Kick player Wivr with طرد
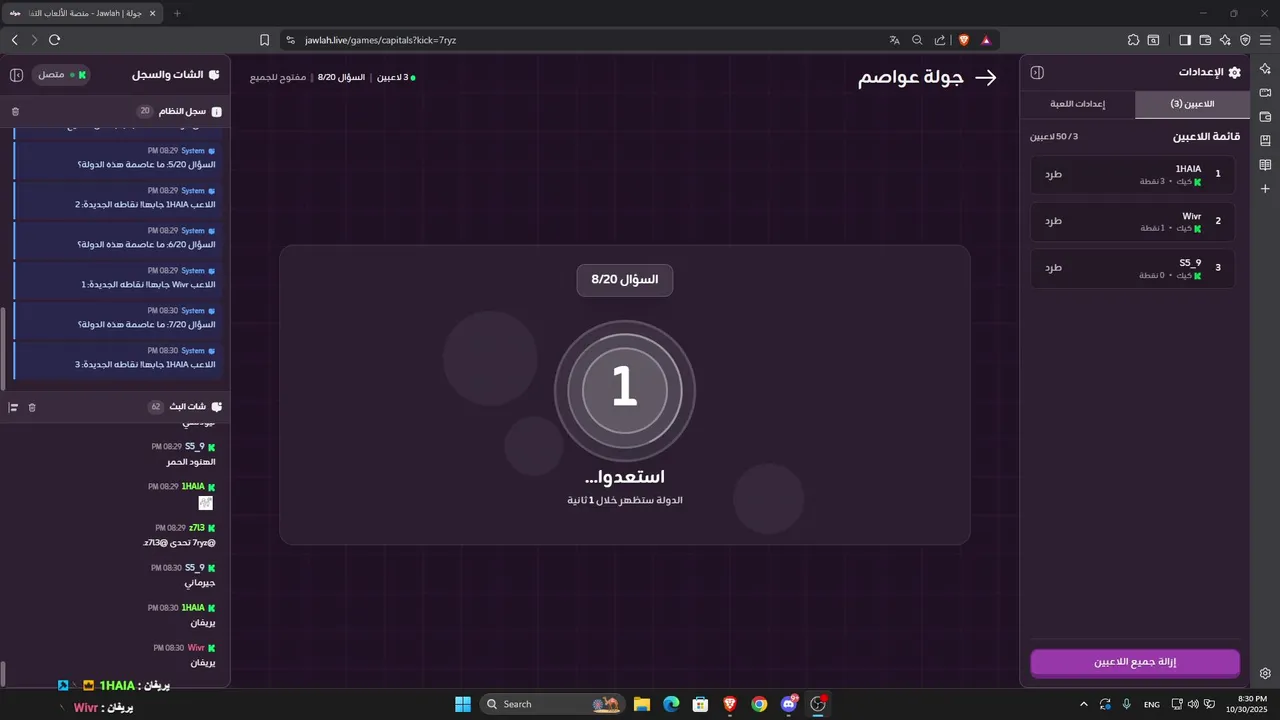The width and height of the screenshot is (1280, 720). pos(1053,221)
